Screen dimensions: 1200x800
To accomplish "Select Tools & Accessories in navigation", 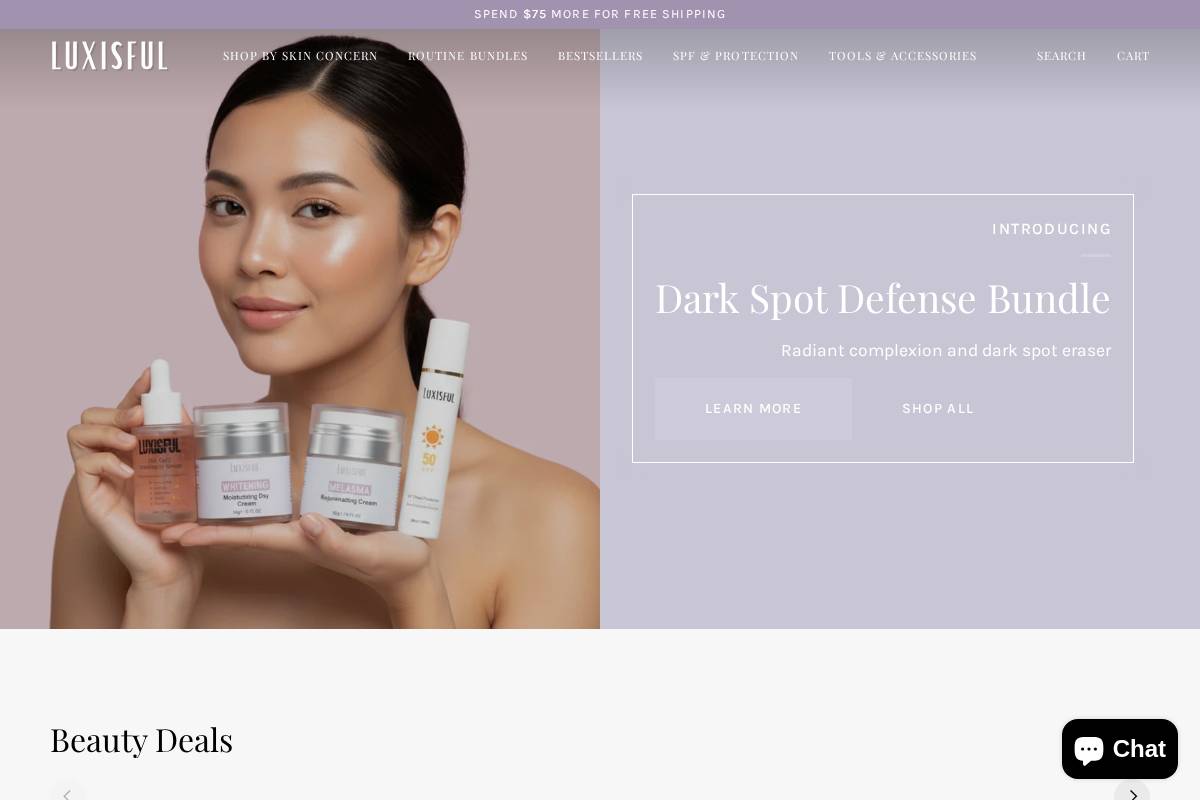I will click(902, 56).
